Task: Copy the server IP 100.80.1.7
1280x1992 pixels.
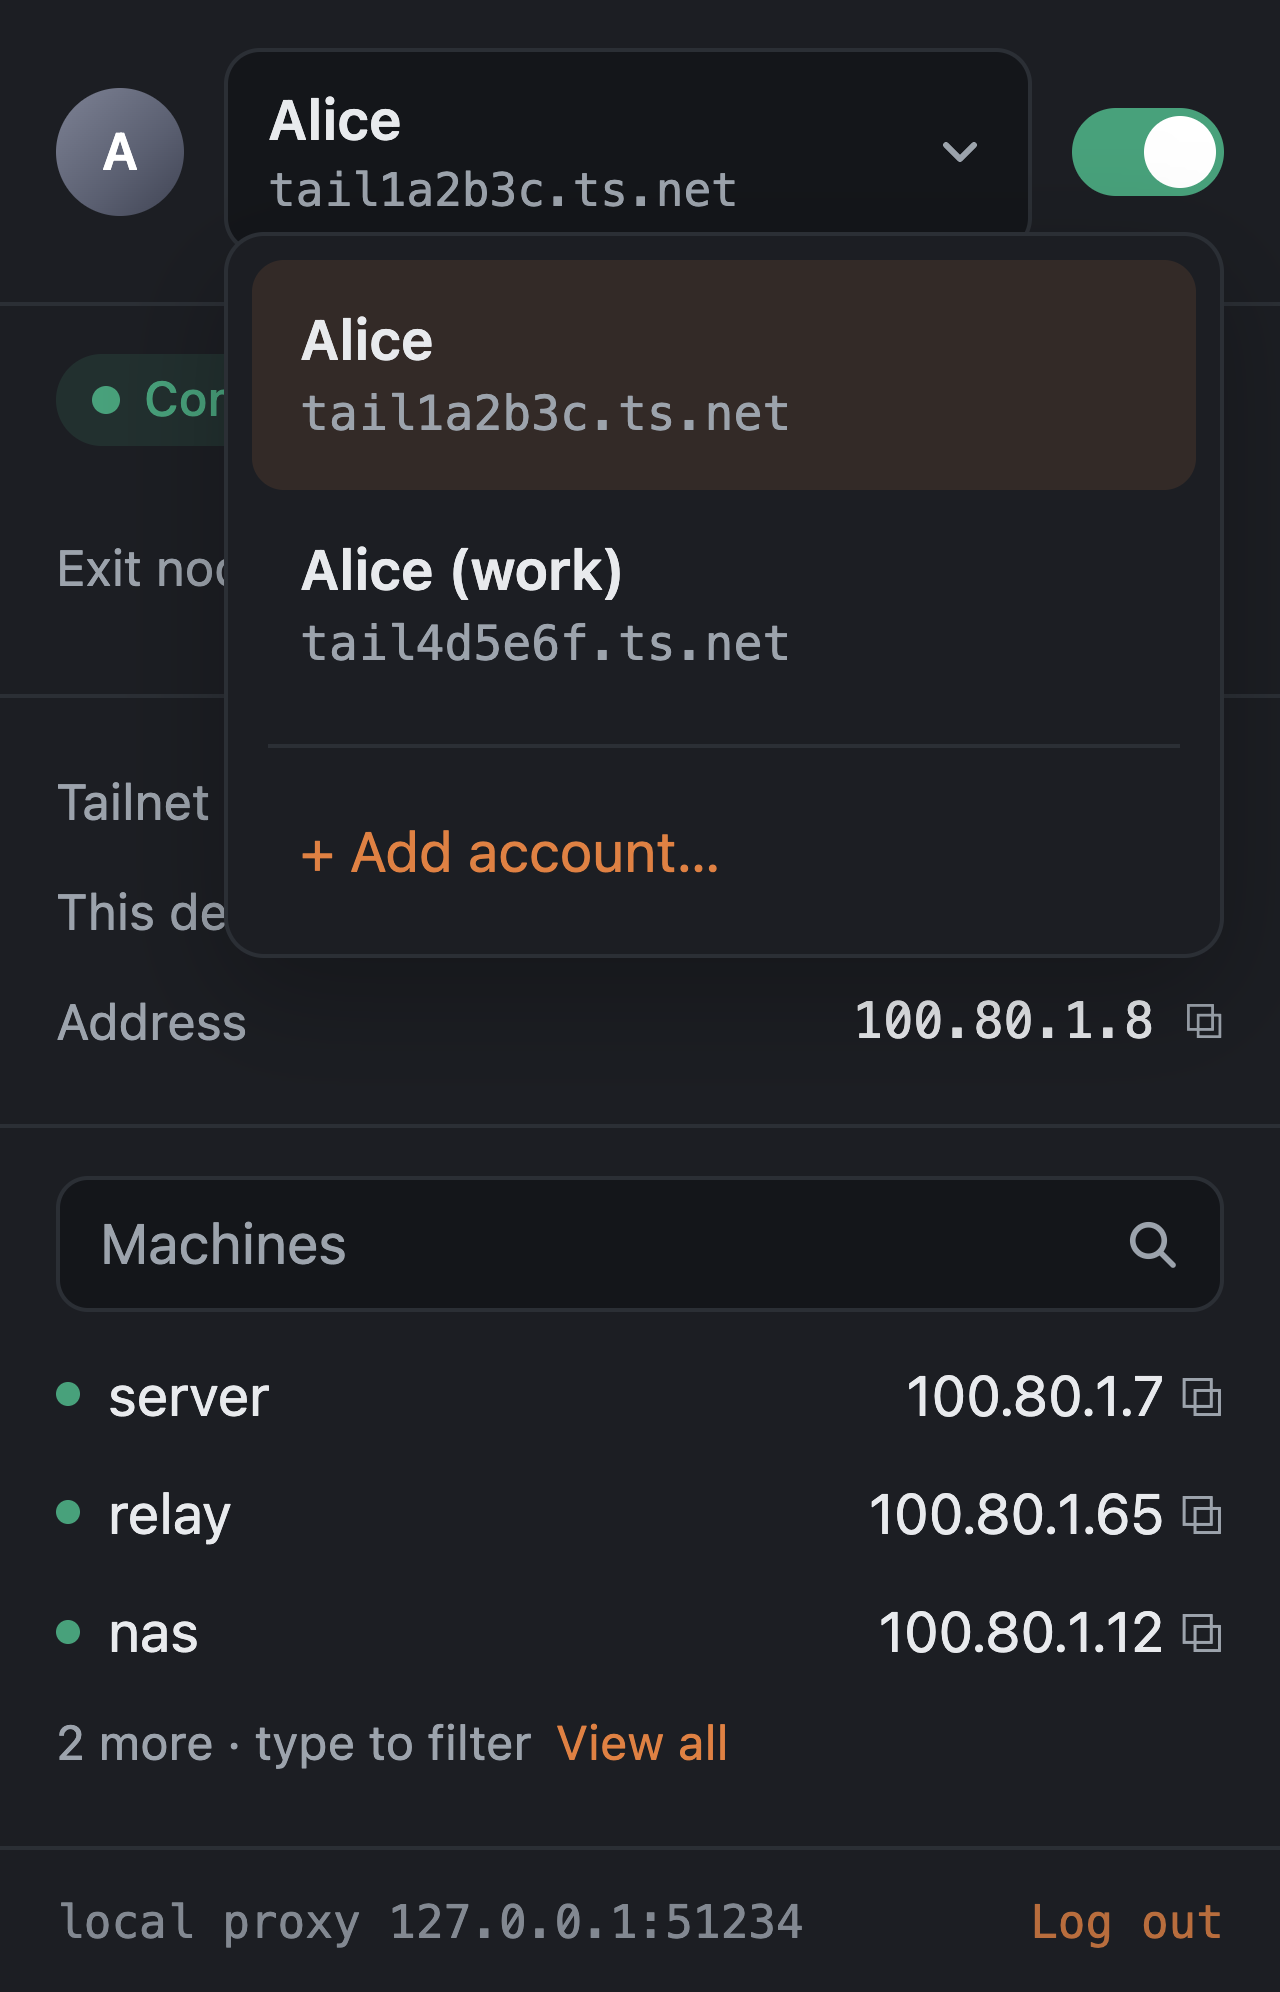Action: pos(1202,1397)
